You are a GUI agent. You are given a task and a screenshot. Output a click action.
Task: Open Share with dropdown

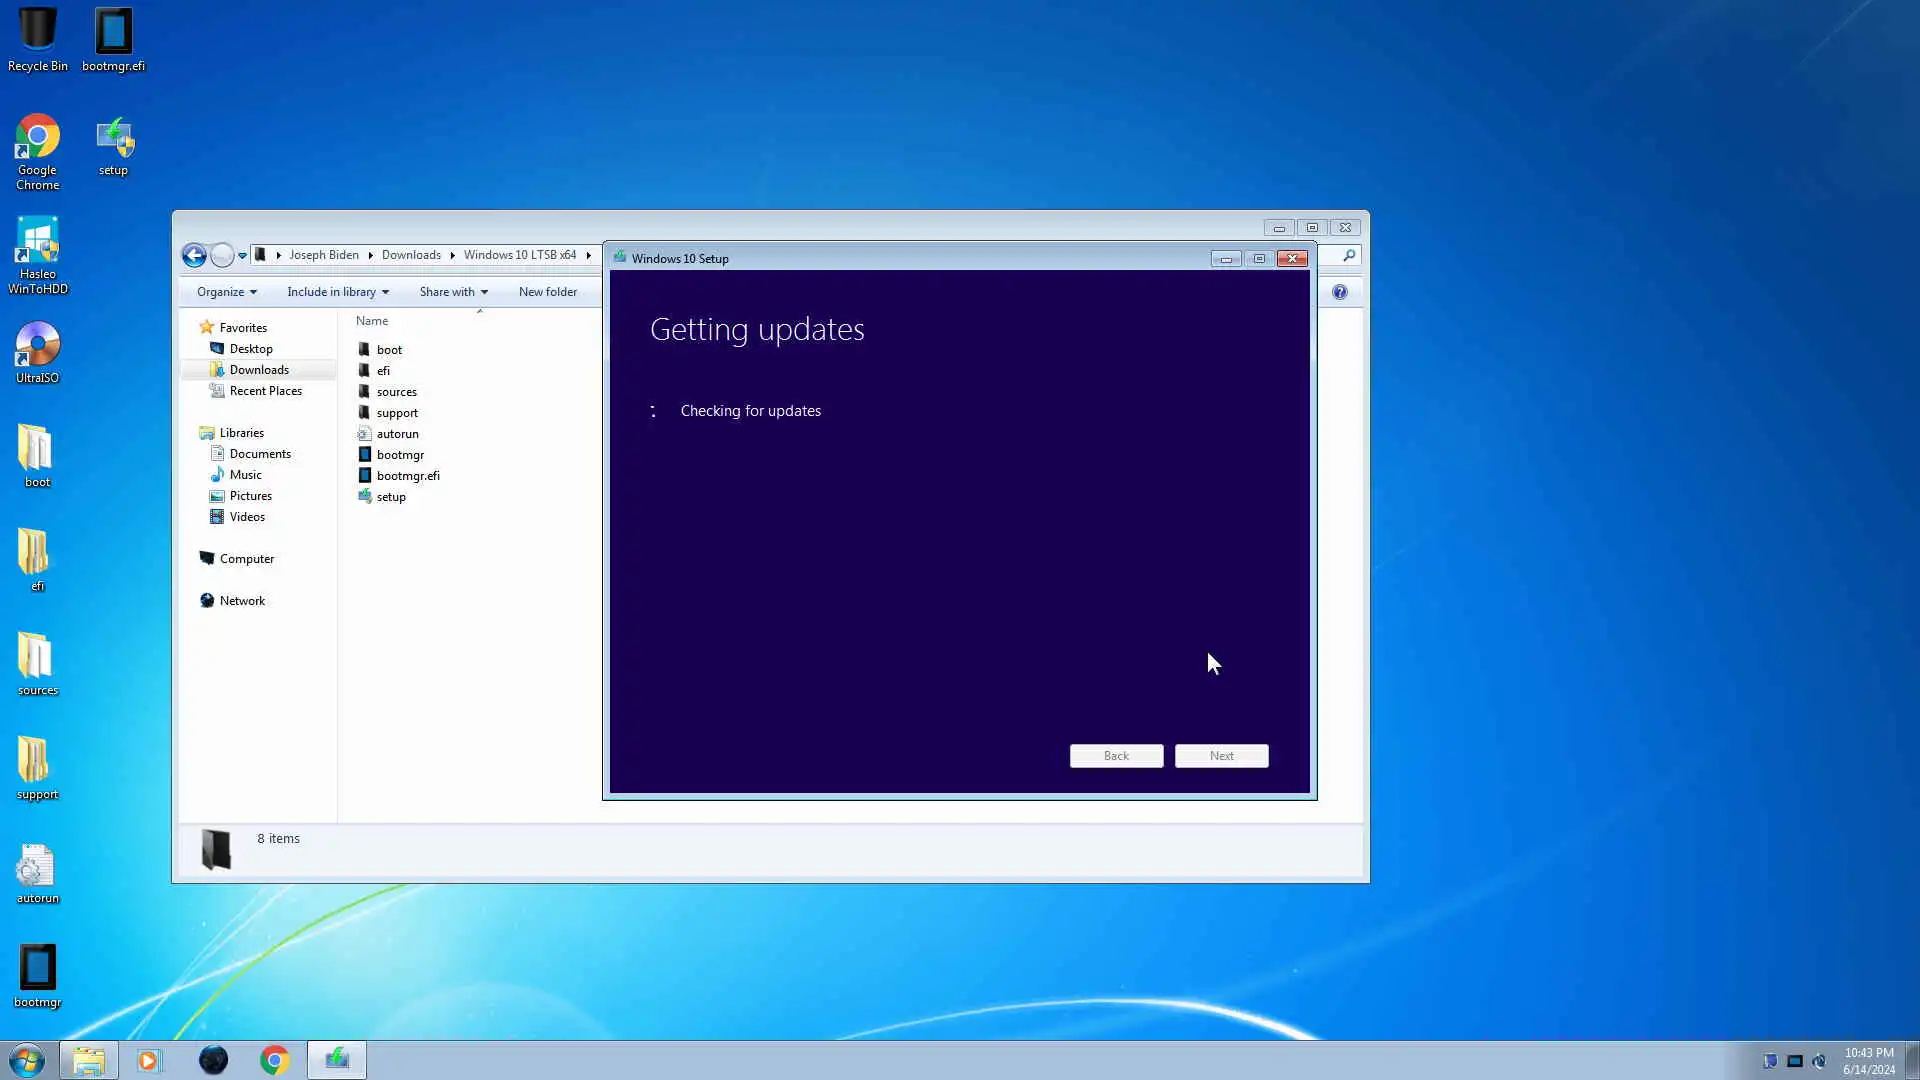[453, 292]
